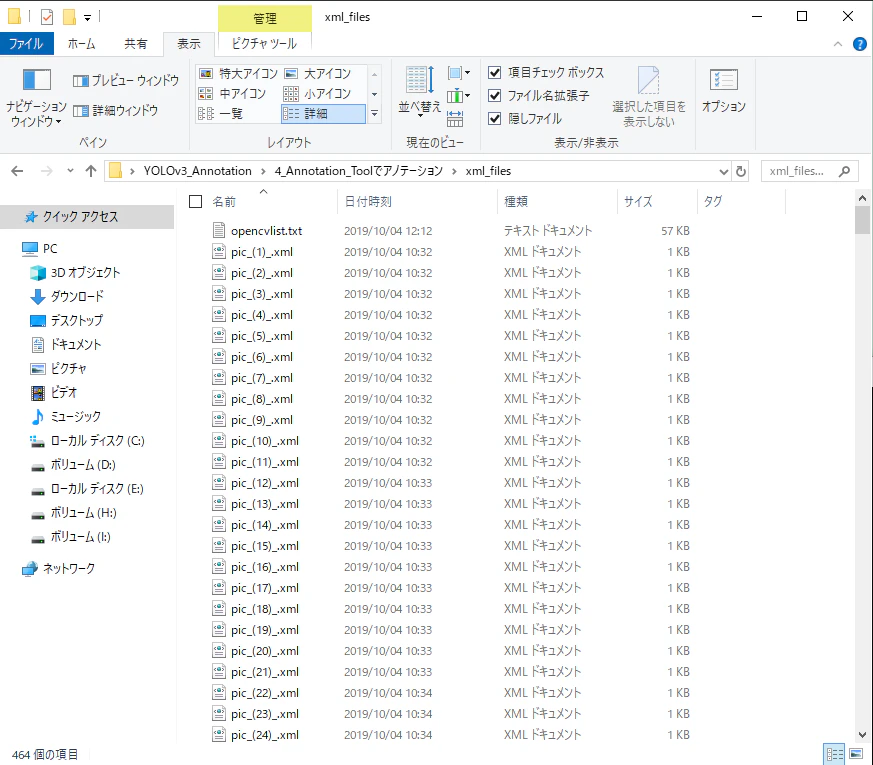Click the vertical scrollbar thumb
Screen dimensions: 873x765
coord(862,220)
